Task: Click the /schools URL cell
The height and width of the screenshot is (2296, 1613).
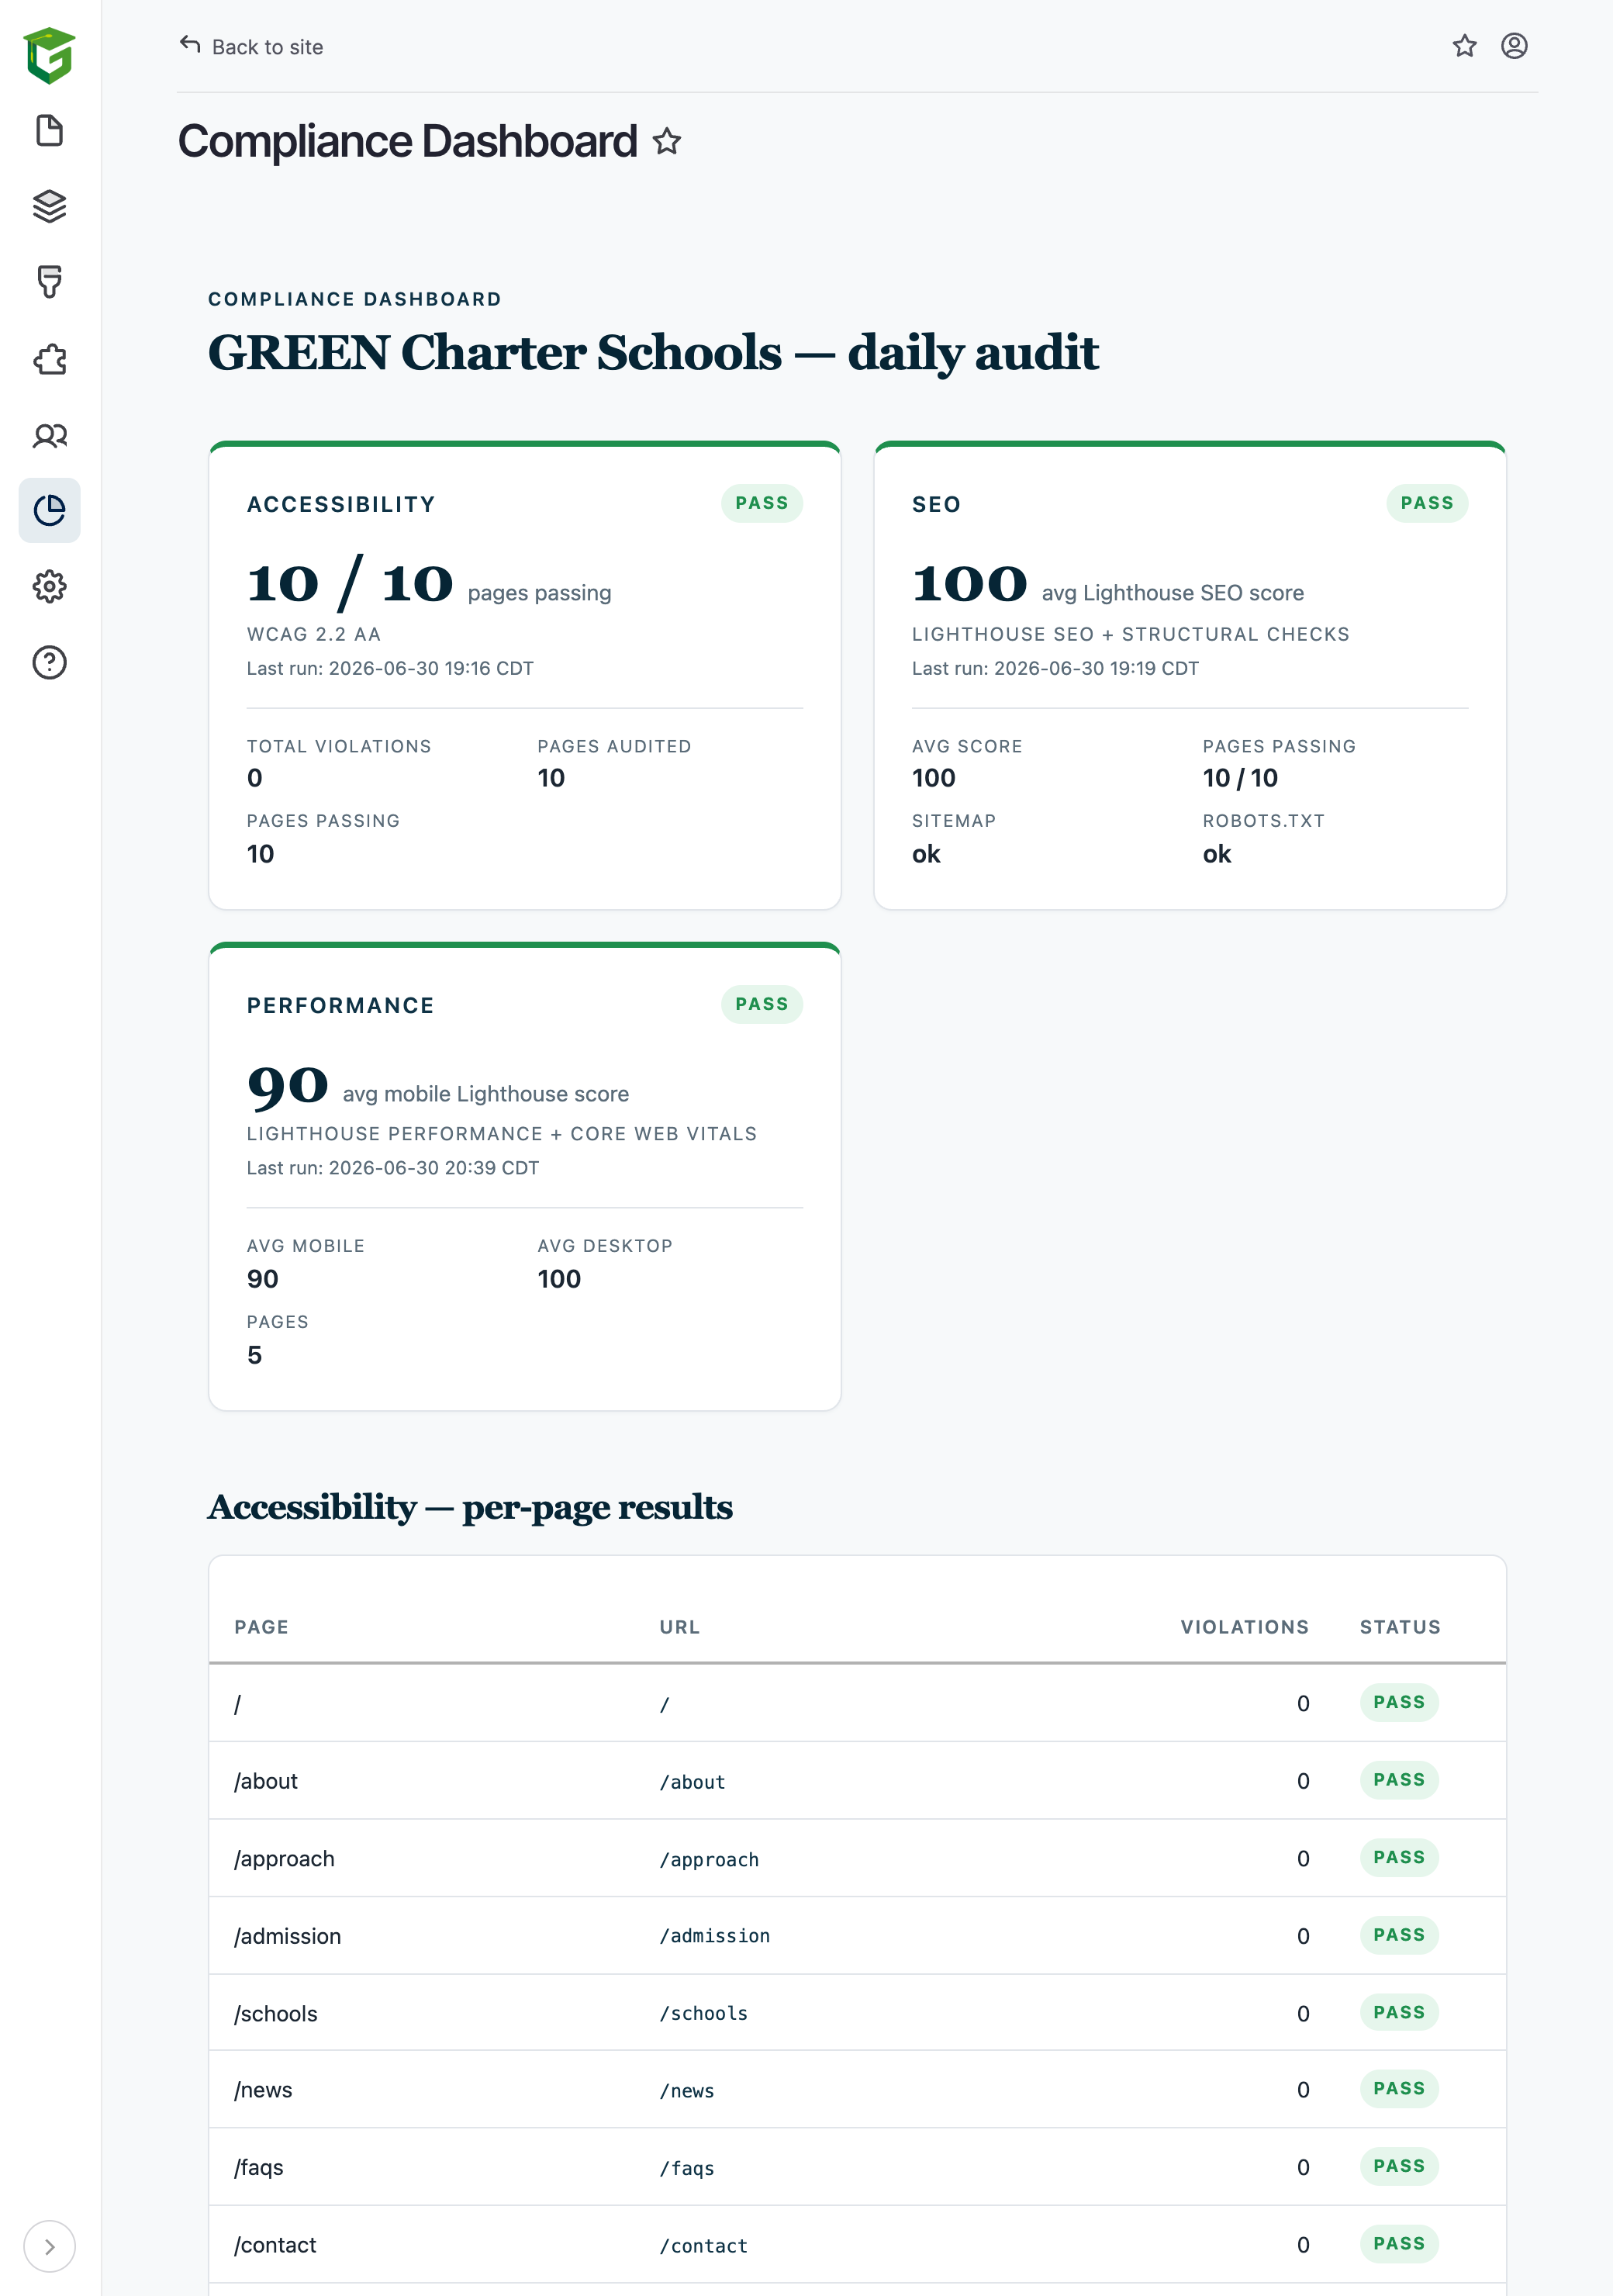Action: 704,2014
